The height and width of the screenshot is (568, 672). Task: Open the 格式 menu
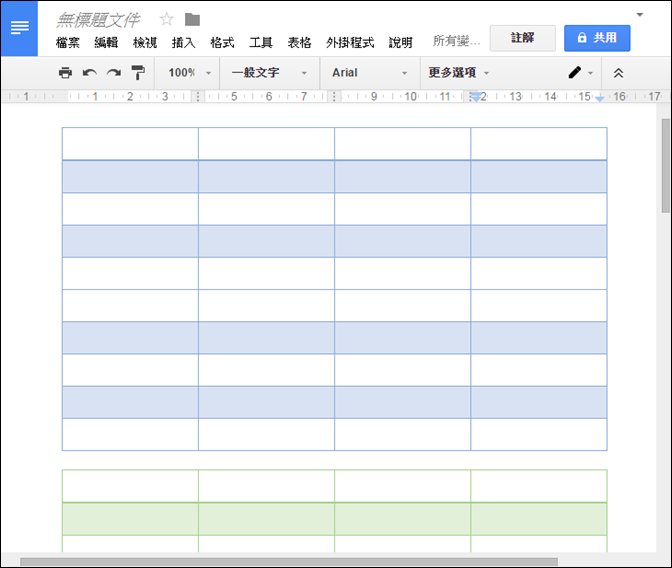click(x=222, y=42)
